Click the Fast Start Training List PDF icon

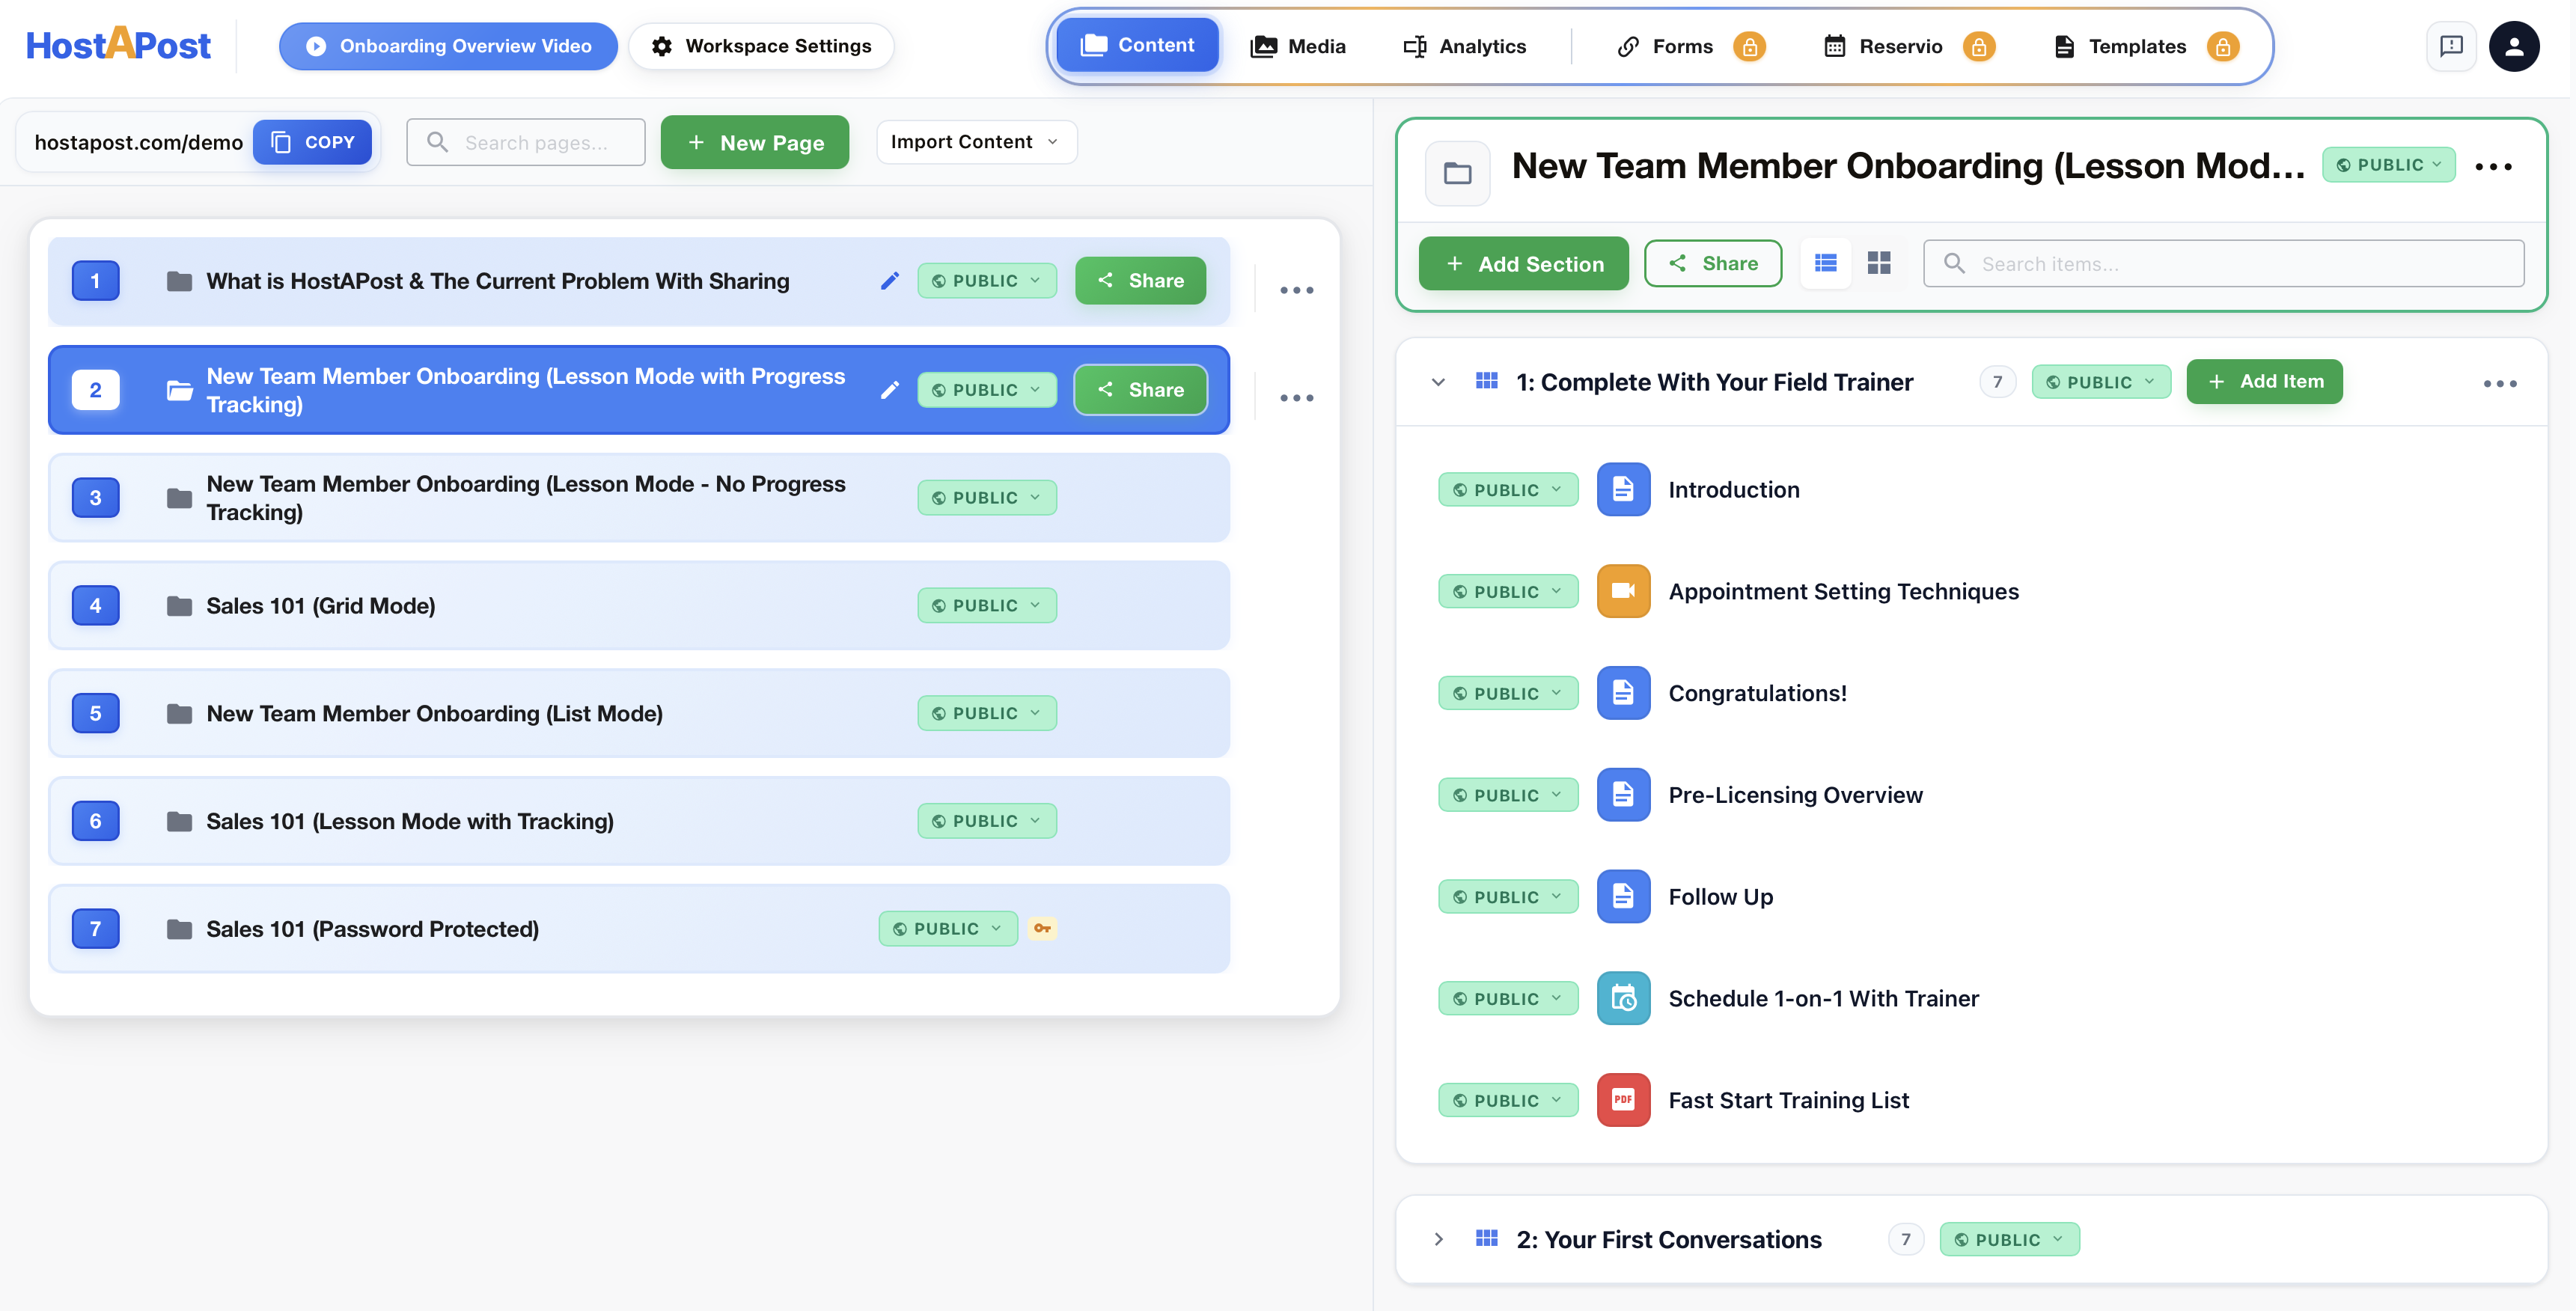point(1623,1100)
